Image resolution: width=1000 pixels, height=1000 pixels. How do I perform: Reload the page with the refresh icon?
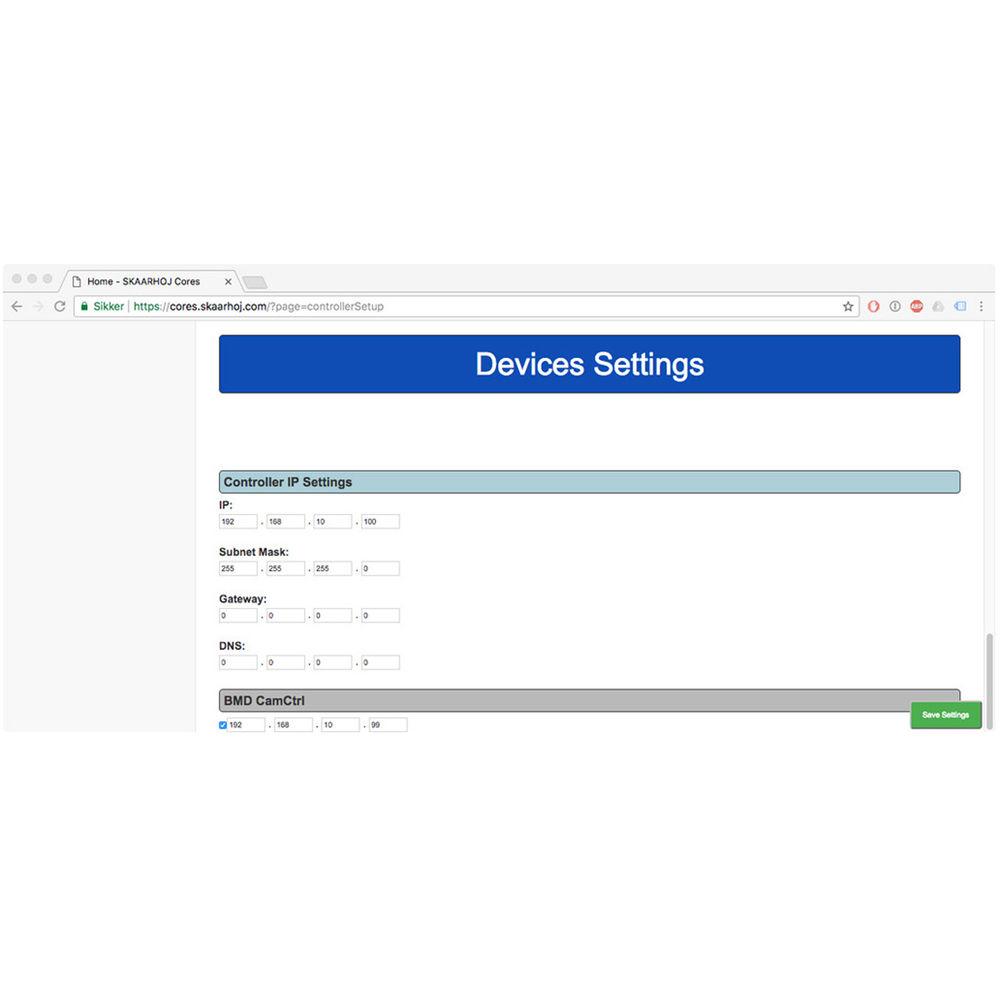(60, 307)
